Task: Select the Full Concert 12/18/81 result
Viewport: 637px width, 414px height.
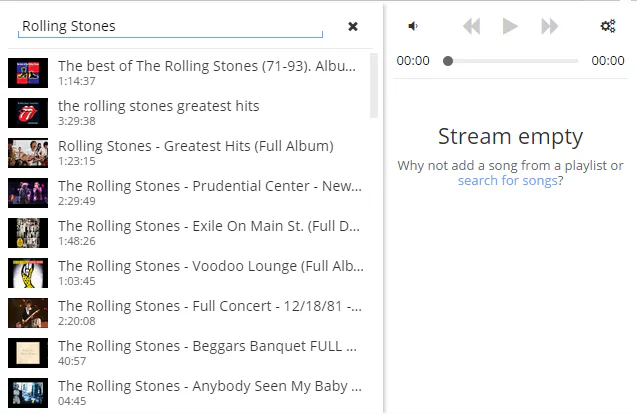Action: (x=187, y=313)
